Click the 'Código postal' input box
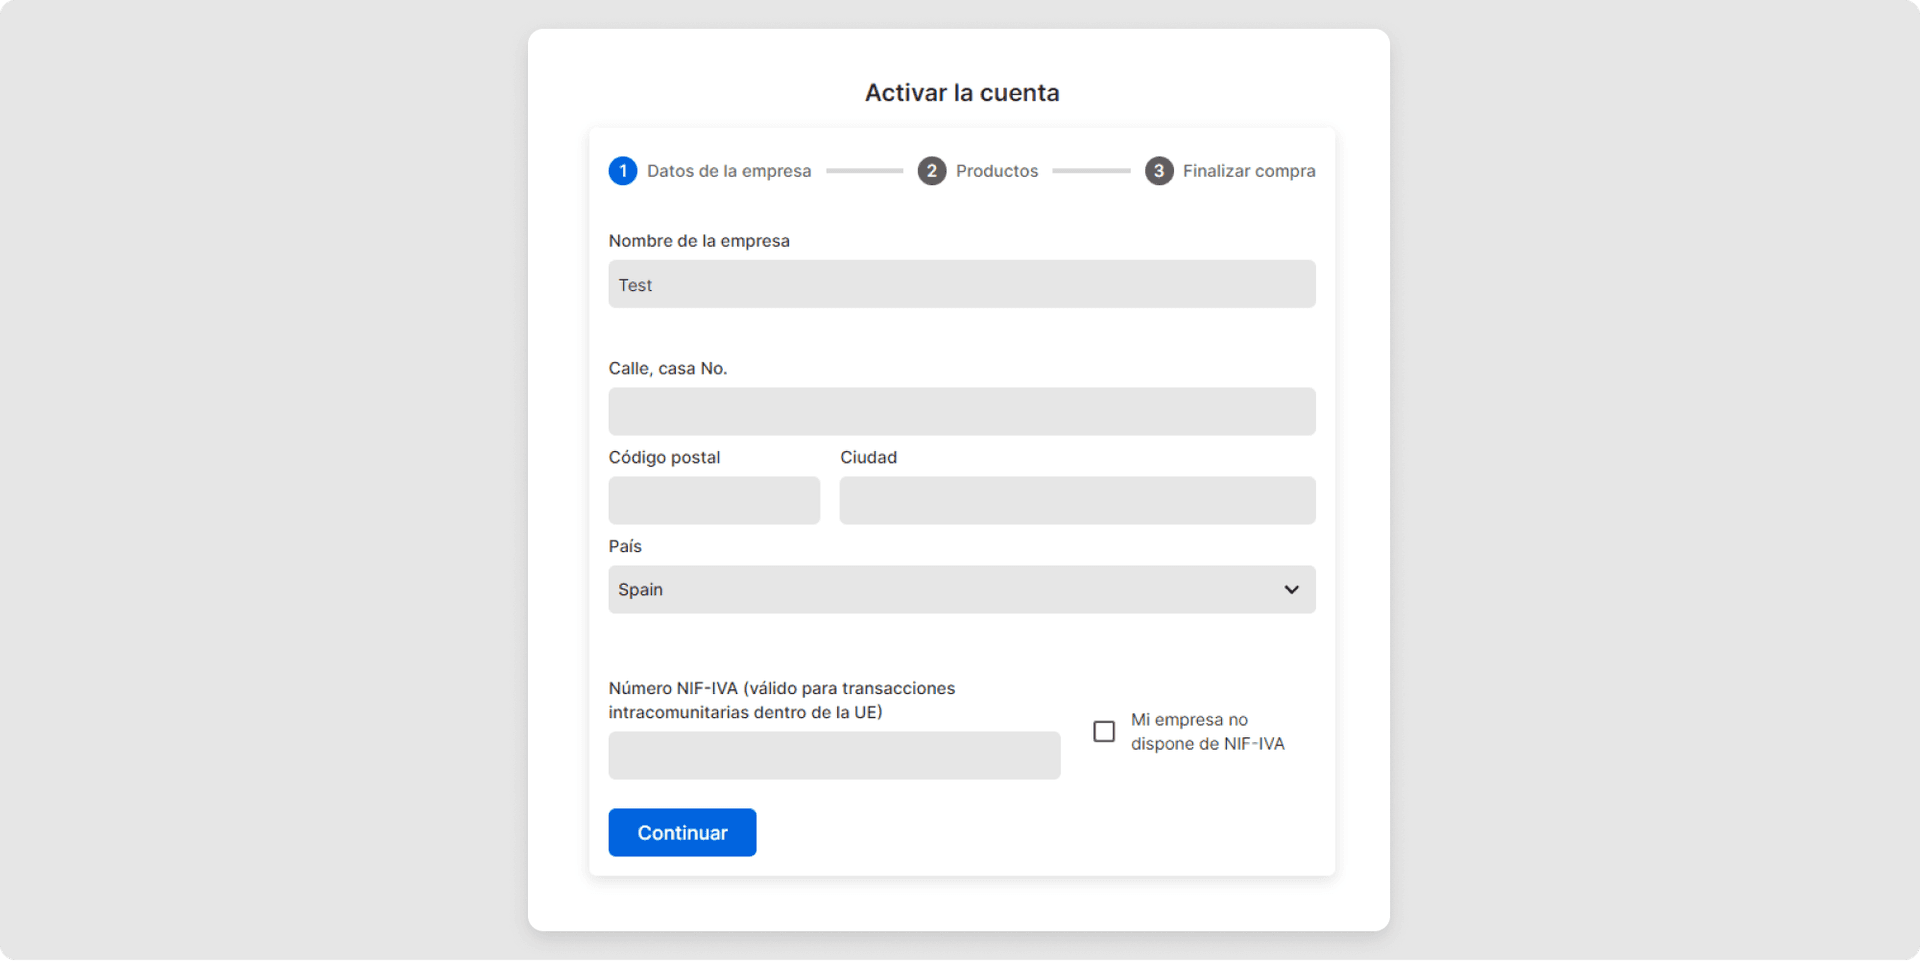The width and height of the screenshot is (1920, 962). pos(714,501)
